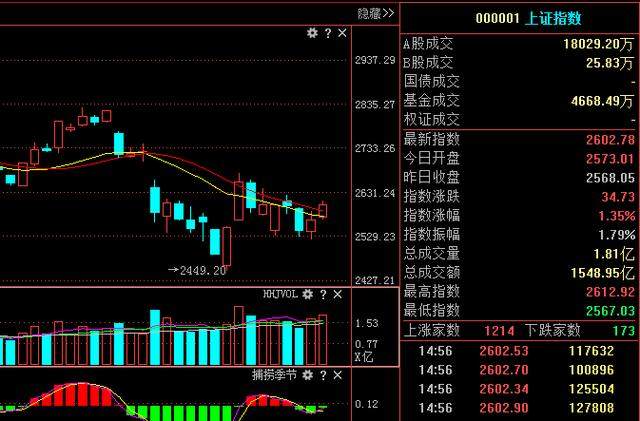Open settings gear of main K-line chart
640x421 pixels.
(x=312, y=33)
